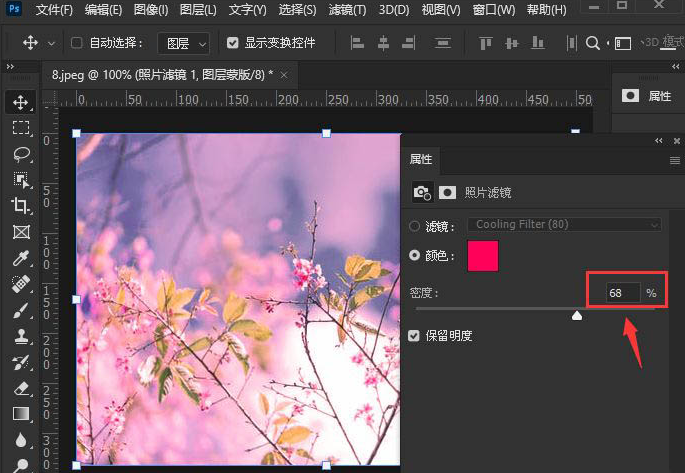
Task: Open the 滤镜(T) menu
Action: (x=347, y=11)
